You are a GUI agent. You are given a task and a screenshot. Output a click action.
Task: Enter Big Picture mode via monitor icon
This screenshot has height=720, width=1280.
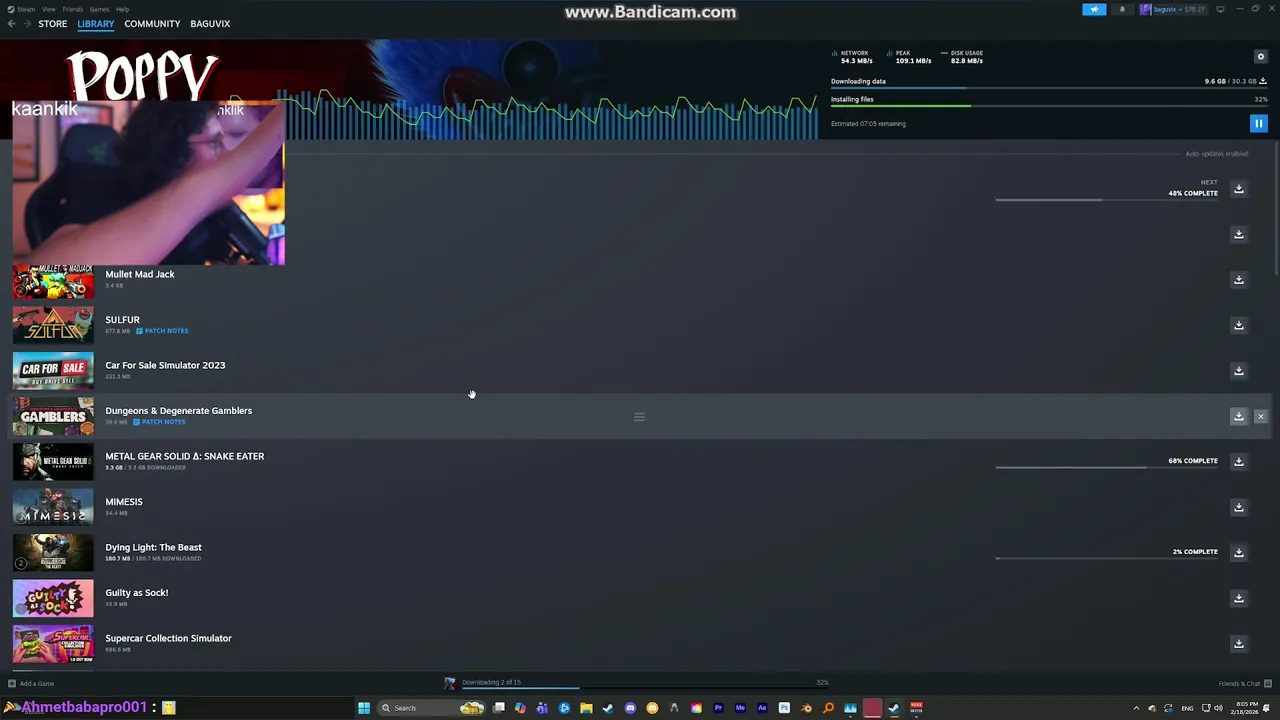pyautogui.click(x=1220, y=9)
